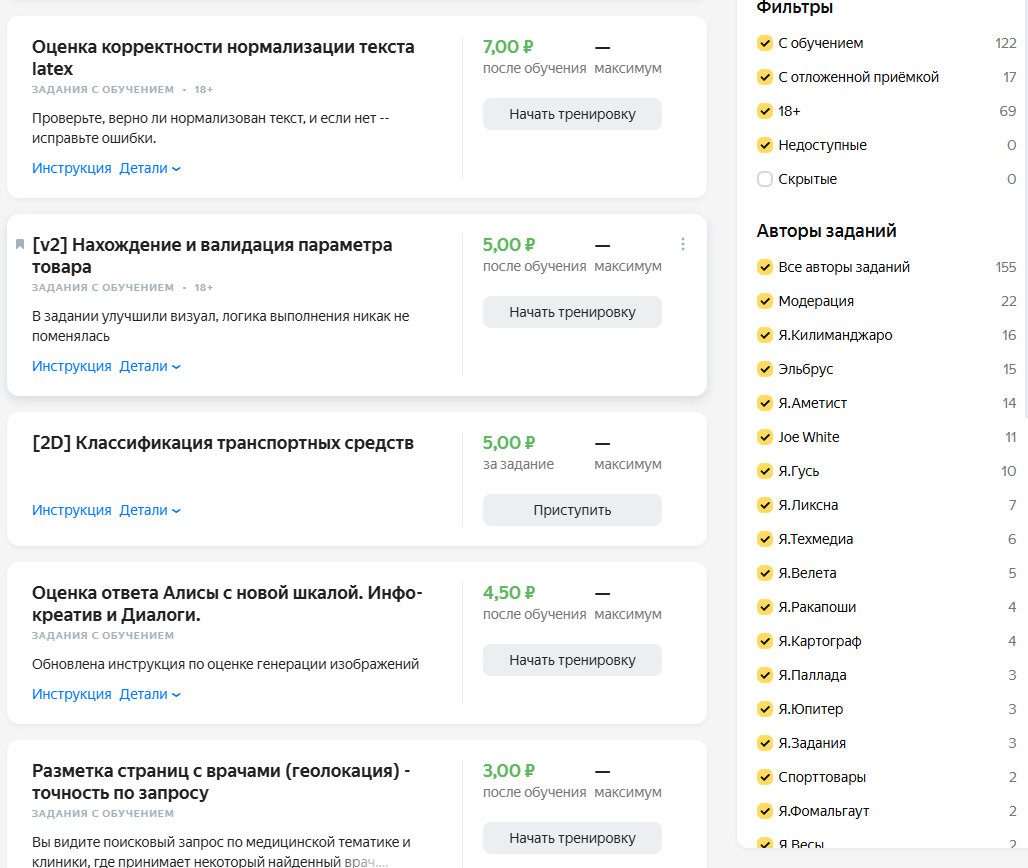This screenshot has height=868, width=1028.
Task: Enable the "Скрытые" filter checkbox
Action: coord(764,178)
